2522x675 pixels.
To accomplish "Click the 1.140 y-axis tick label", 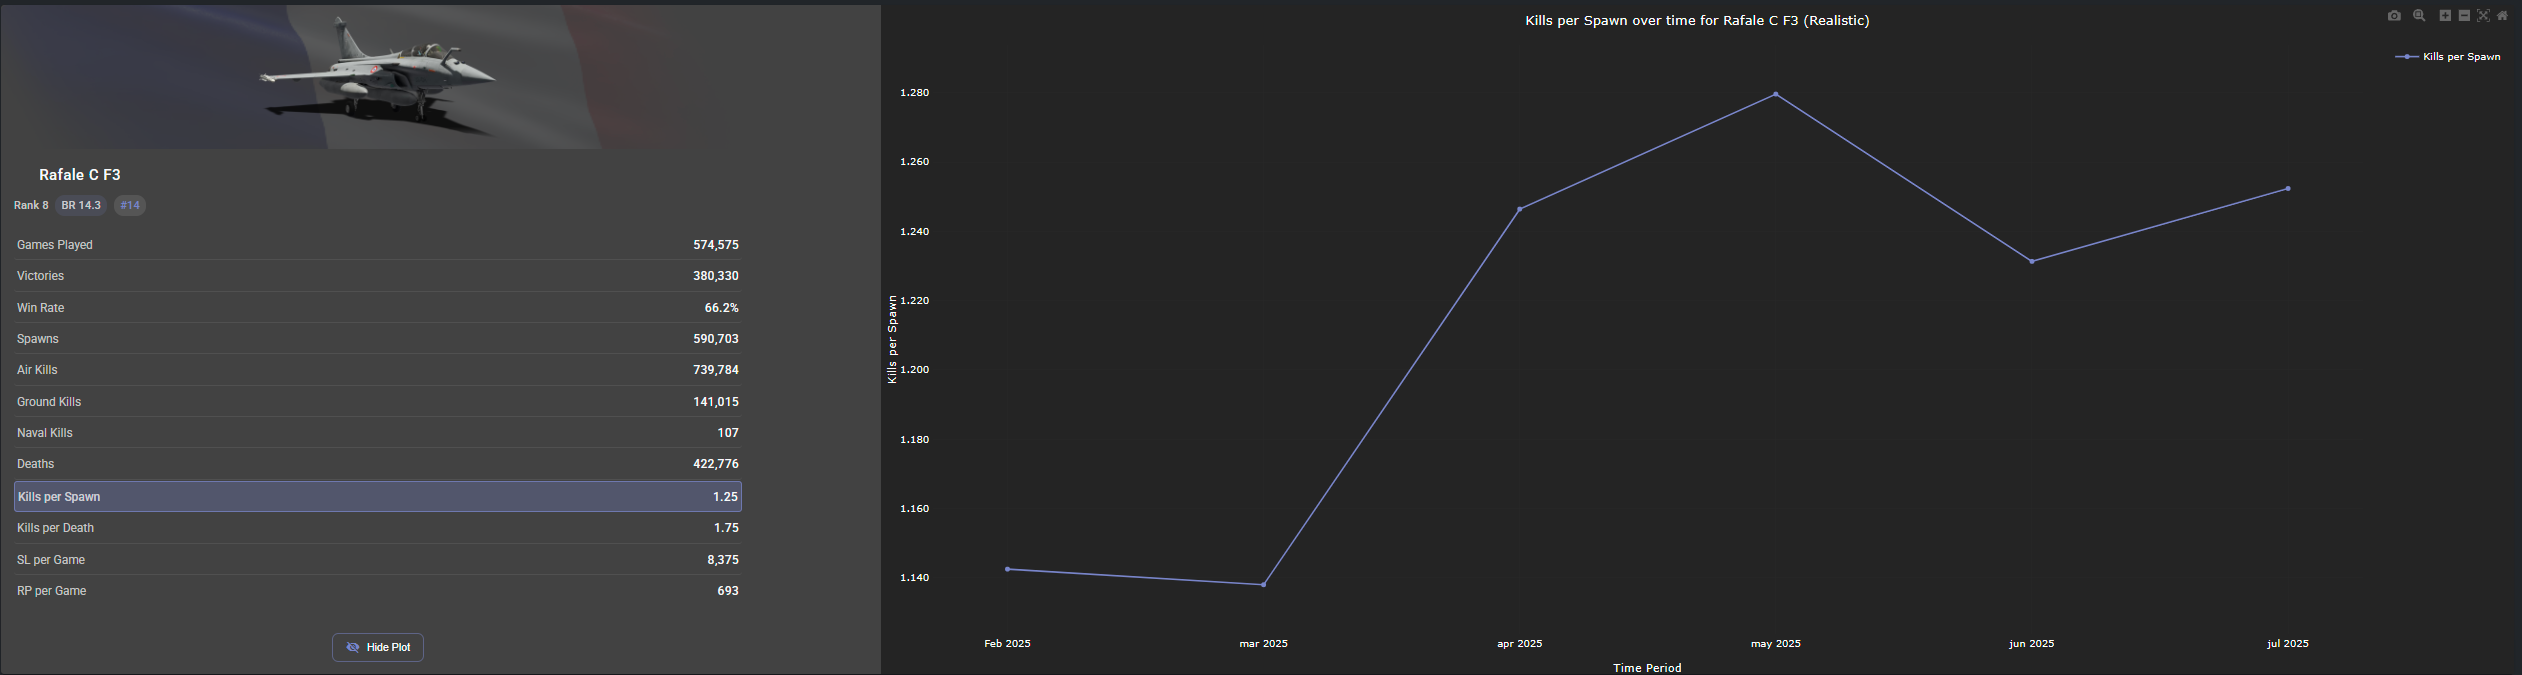I will (x=915, y=578).
